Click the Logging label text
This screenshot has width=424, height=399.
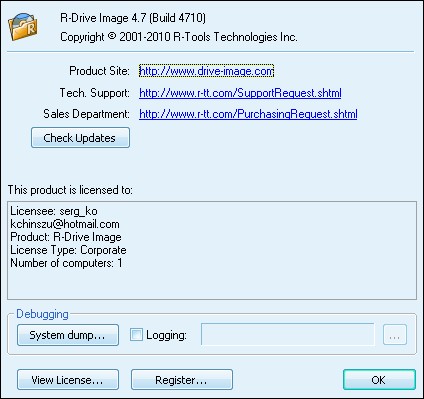pos(166,335)
